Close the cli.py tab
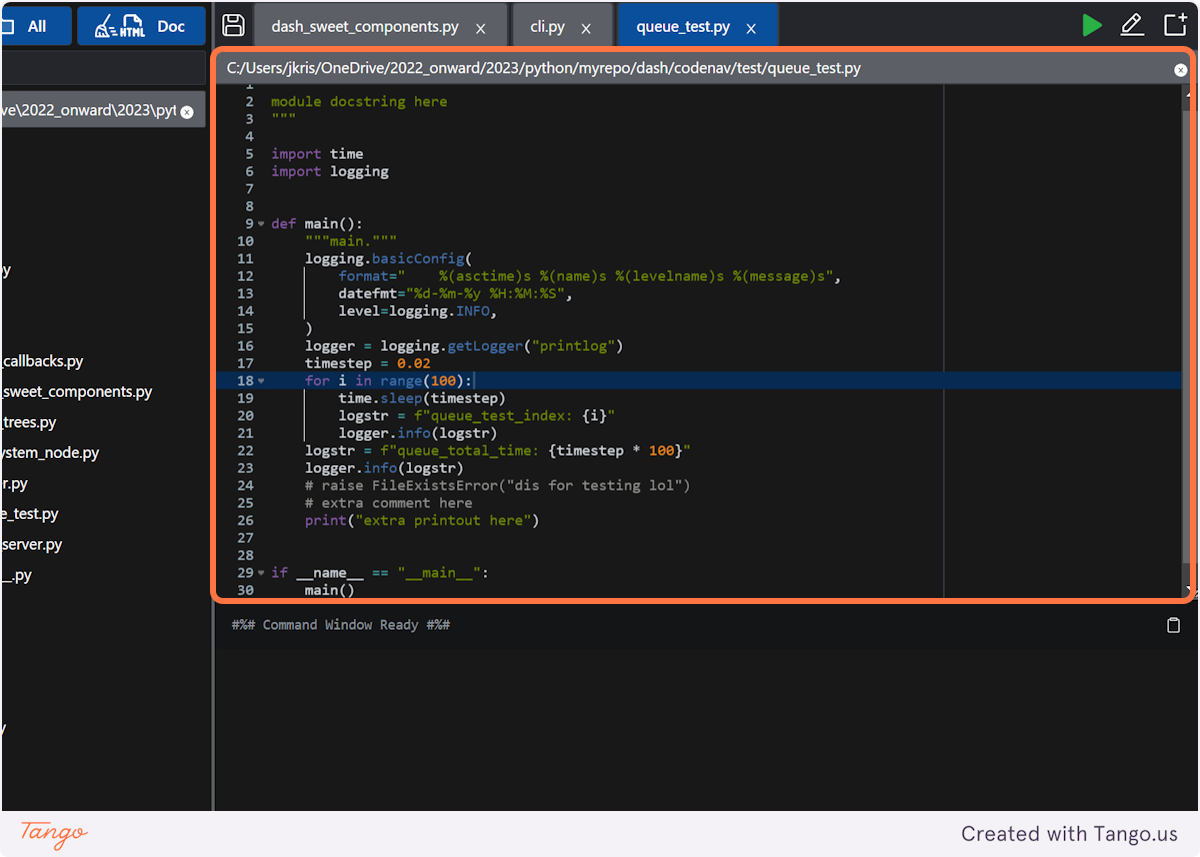The height and width of the screenshot is (857, 1200). point(586,29)
